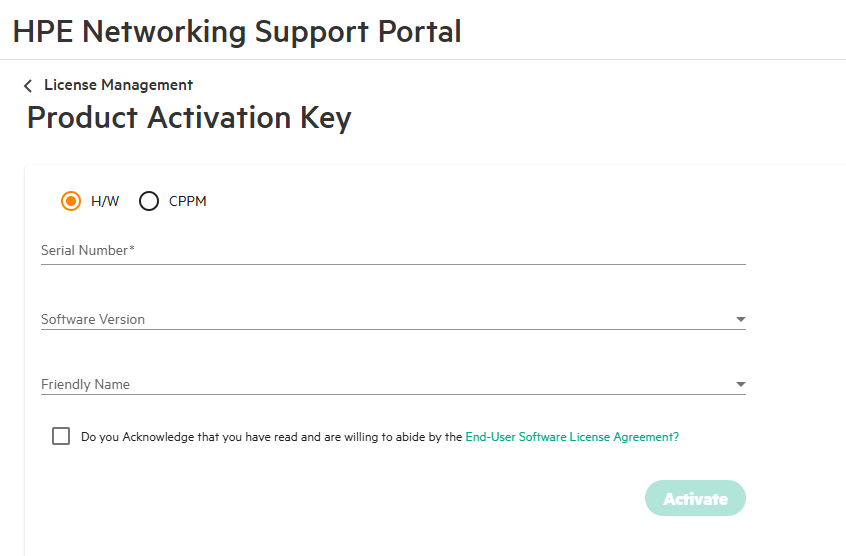The height and width of the screenshot is (556, 846).
Task: Open the Software Version combo box
Action: (x=393, y=319)
